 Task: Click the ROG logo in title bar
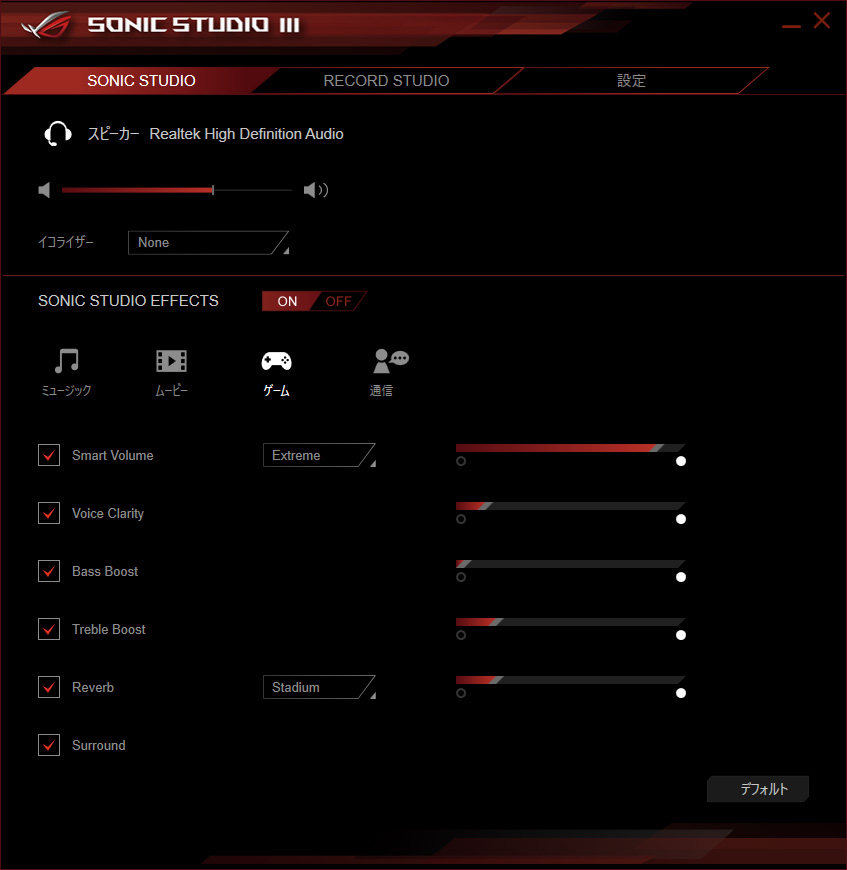(x=46, y=24)
